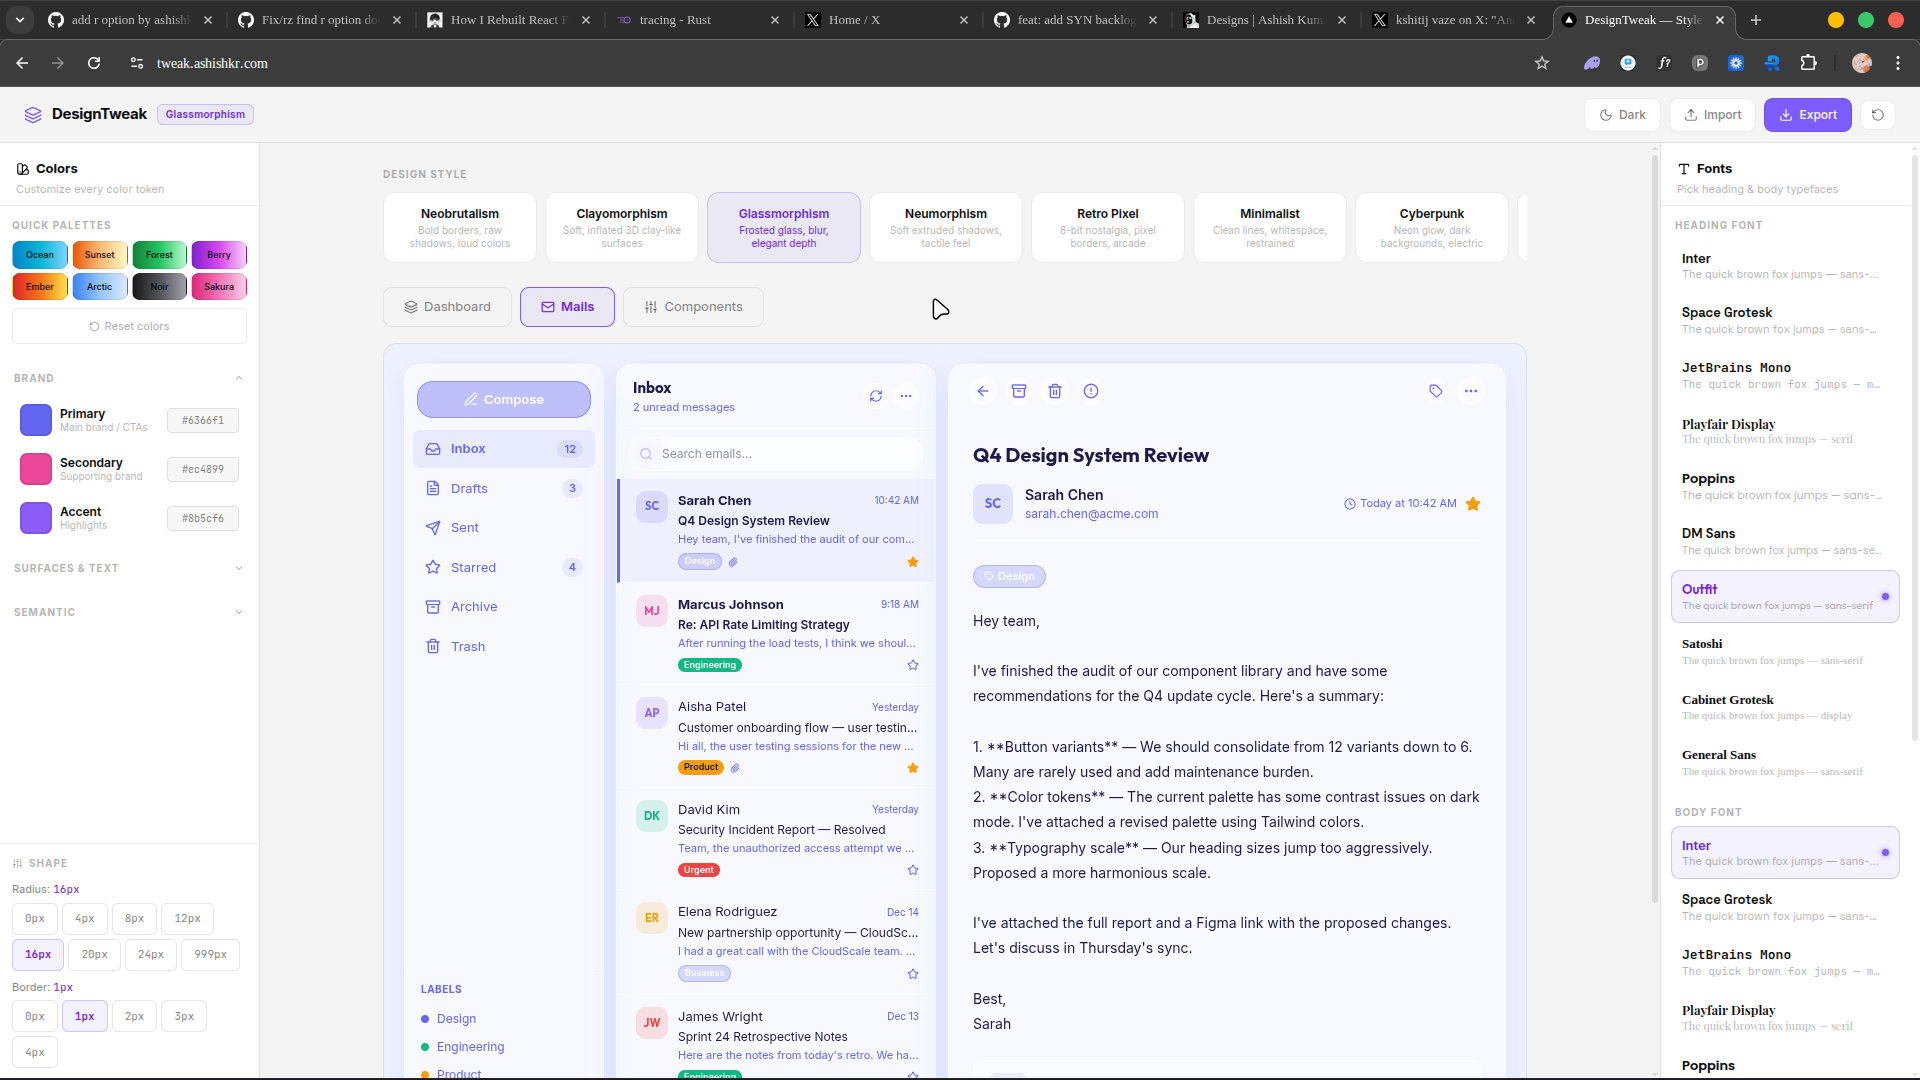Archive the open Q4 Design email

coord(1018,391)
